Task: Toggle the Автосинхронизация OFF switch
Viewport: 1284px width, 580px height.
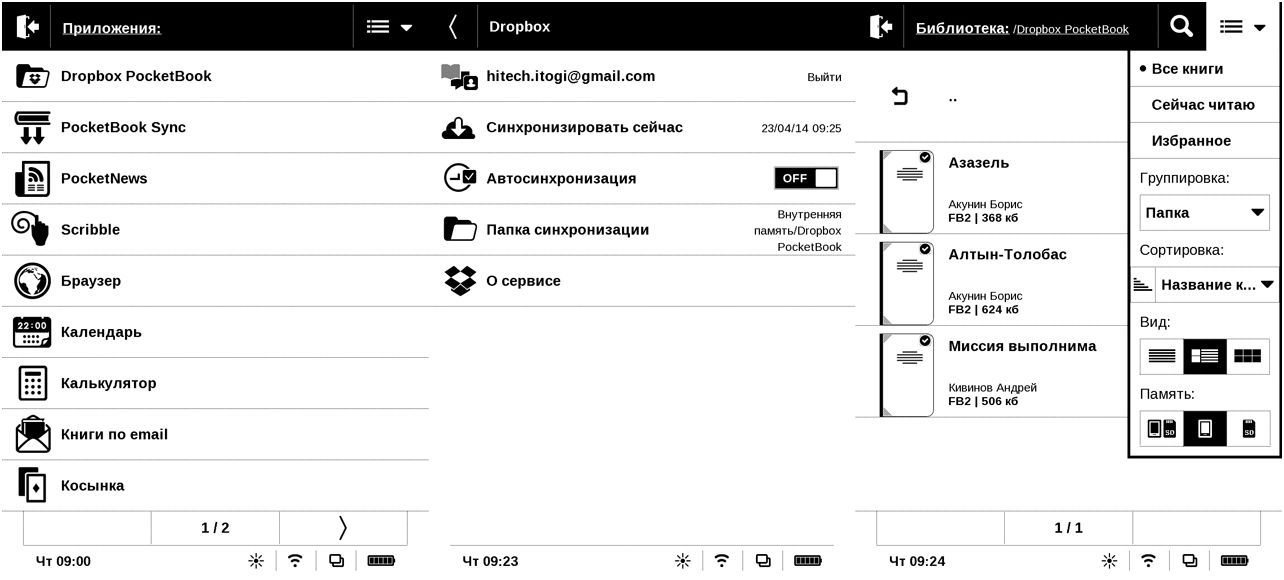Action: pos(805,178)
